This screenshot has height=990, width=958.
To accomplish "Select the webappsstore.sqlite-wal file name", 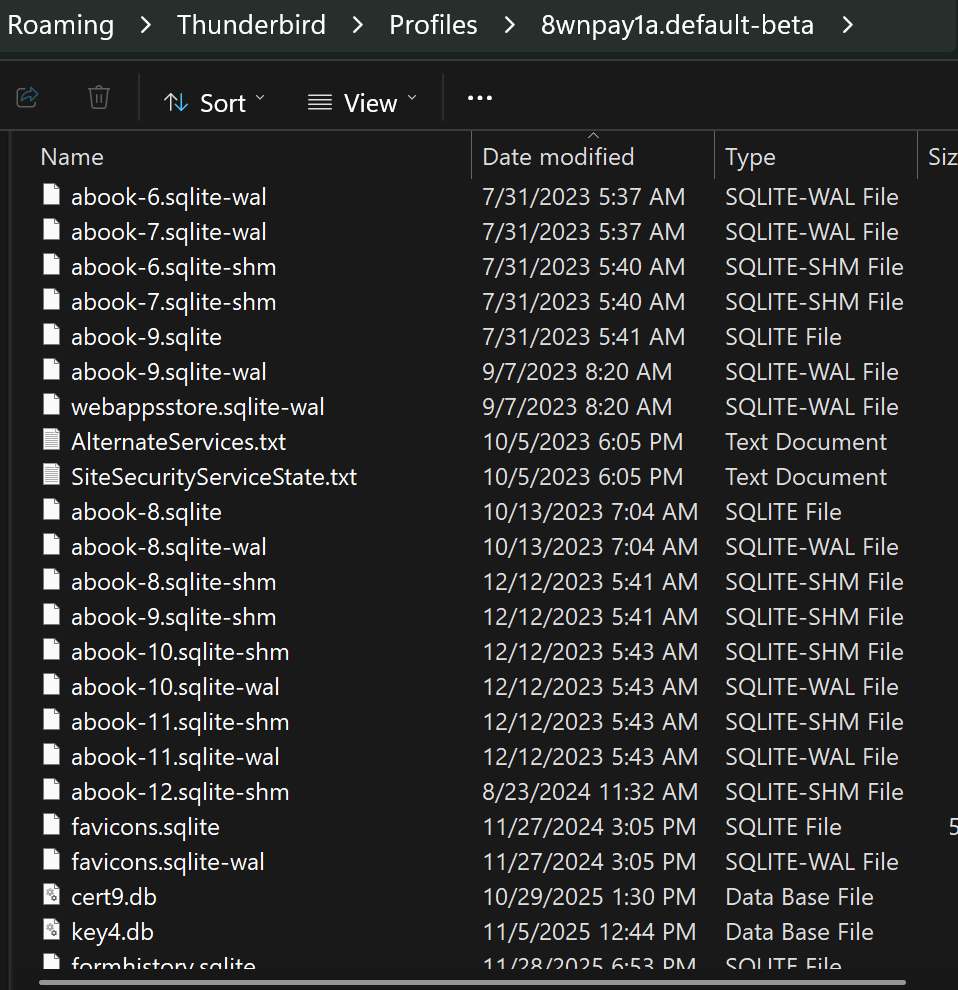I will point(198,407).
